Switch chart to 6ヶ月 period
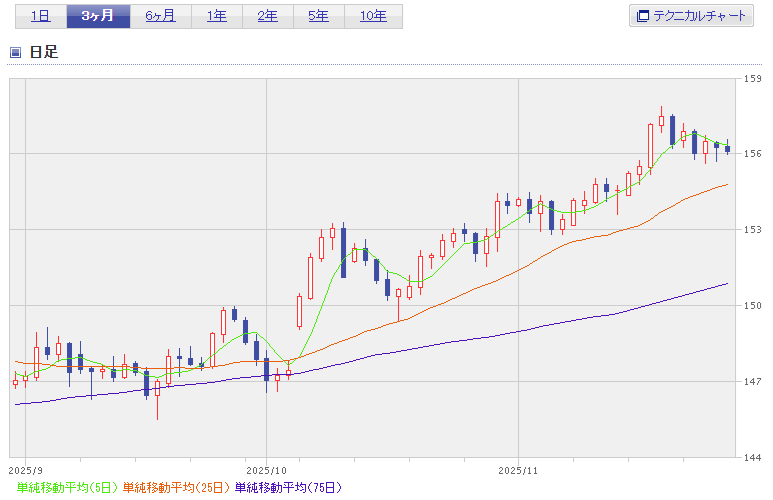This screenshot has width=773, height=500. [x=161, y=16]
